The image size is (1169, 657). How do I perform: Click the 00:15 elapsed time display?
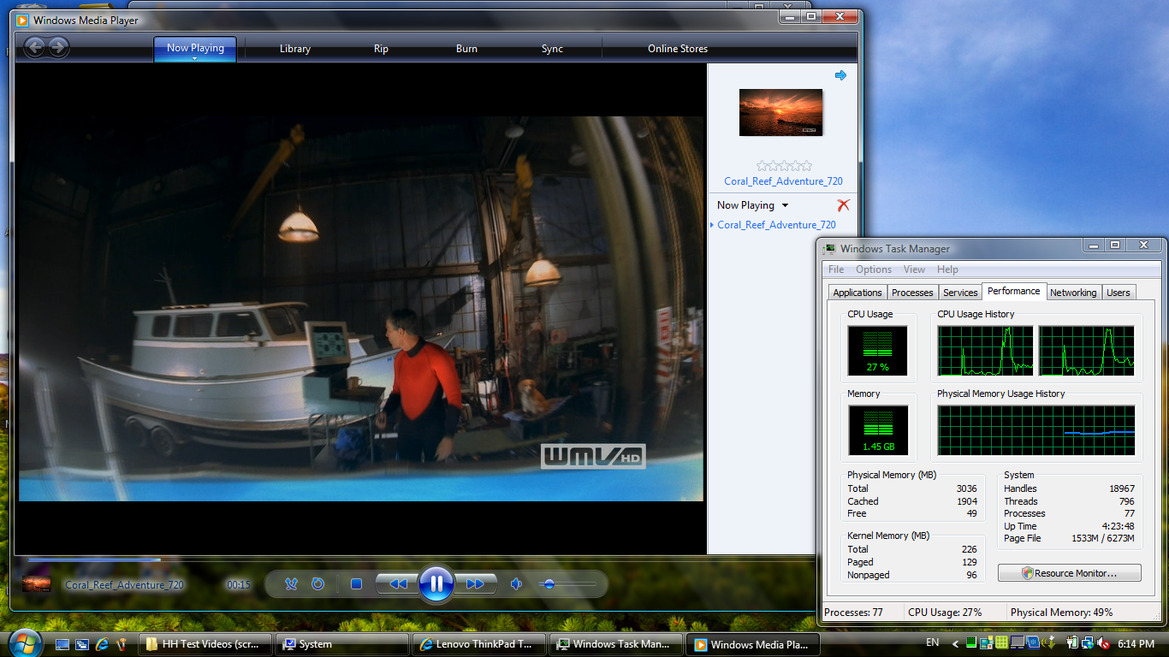(x=239, y=585)
